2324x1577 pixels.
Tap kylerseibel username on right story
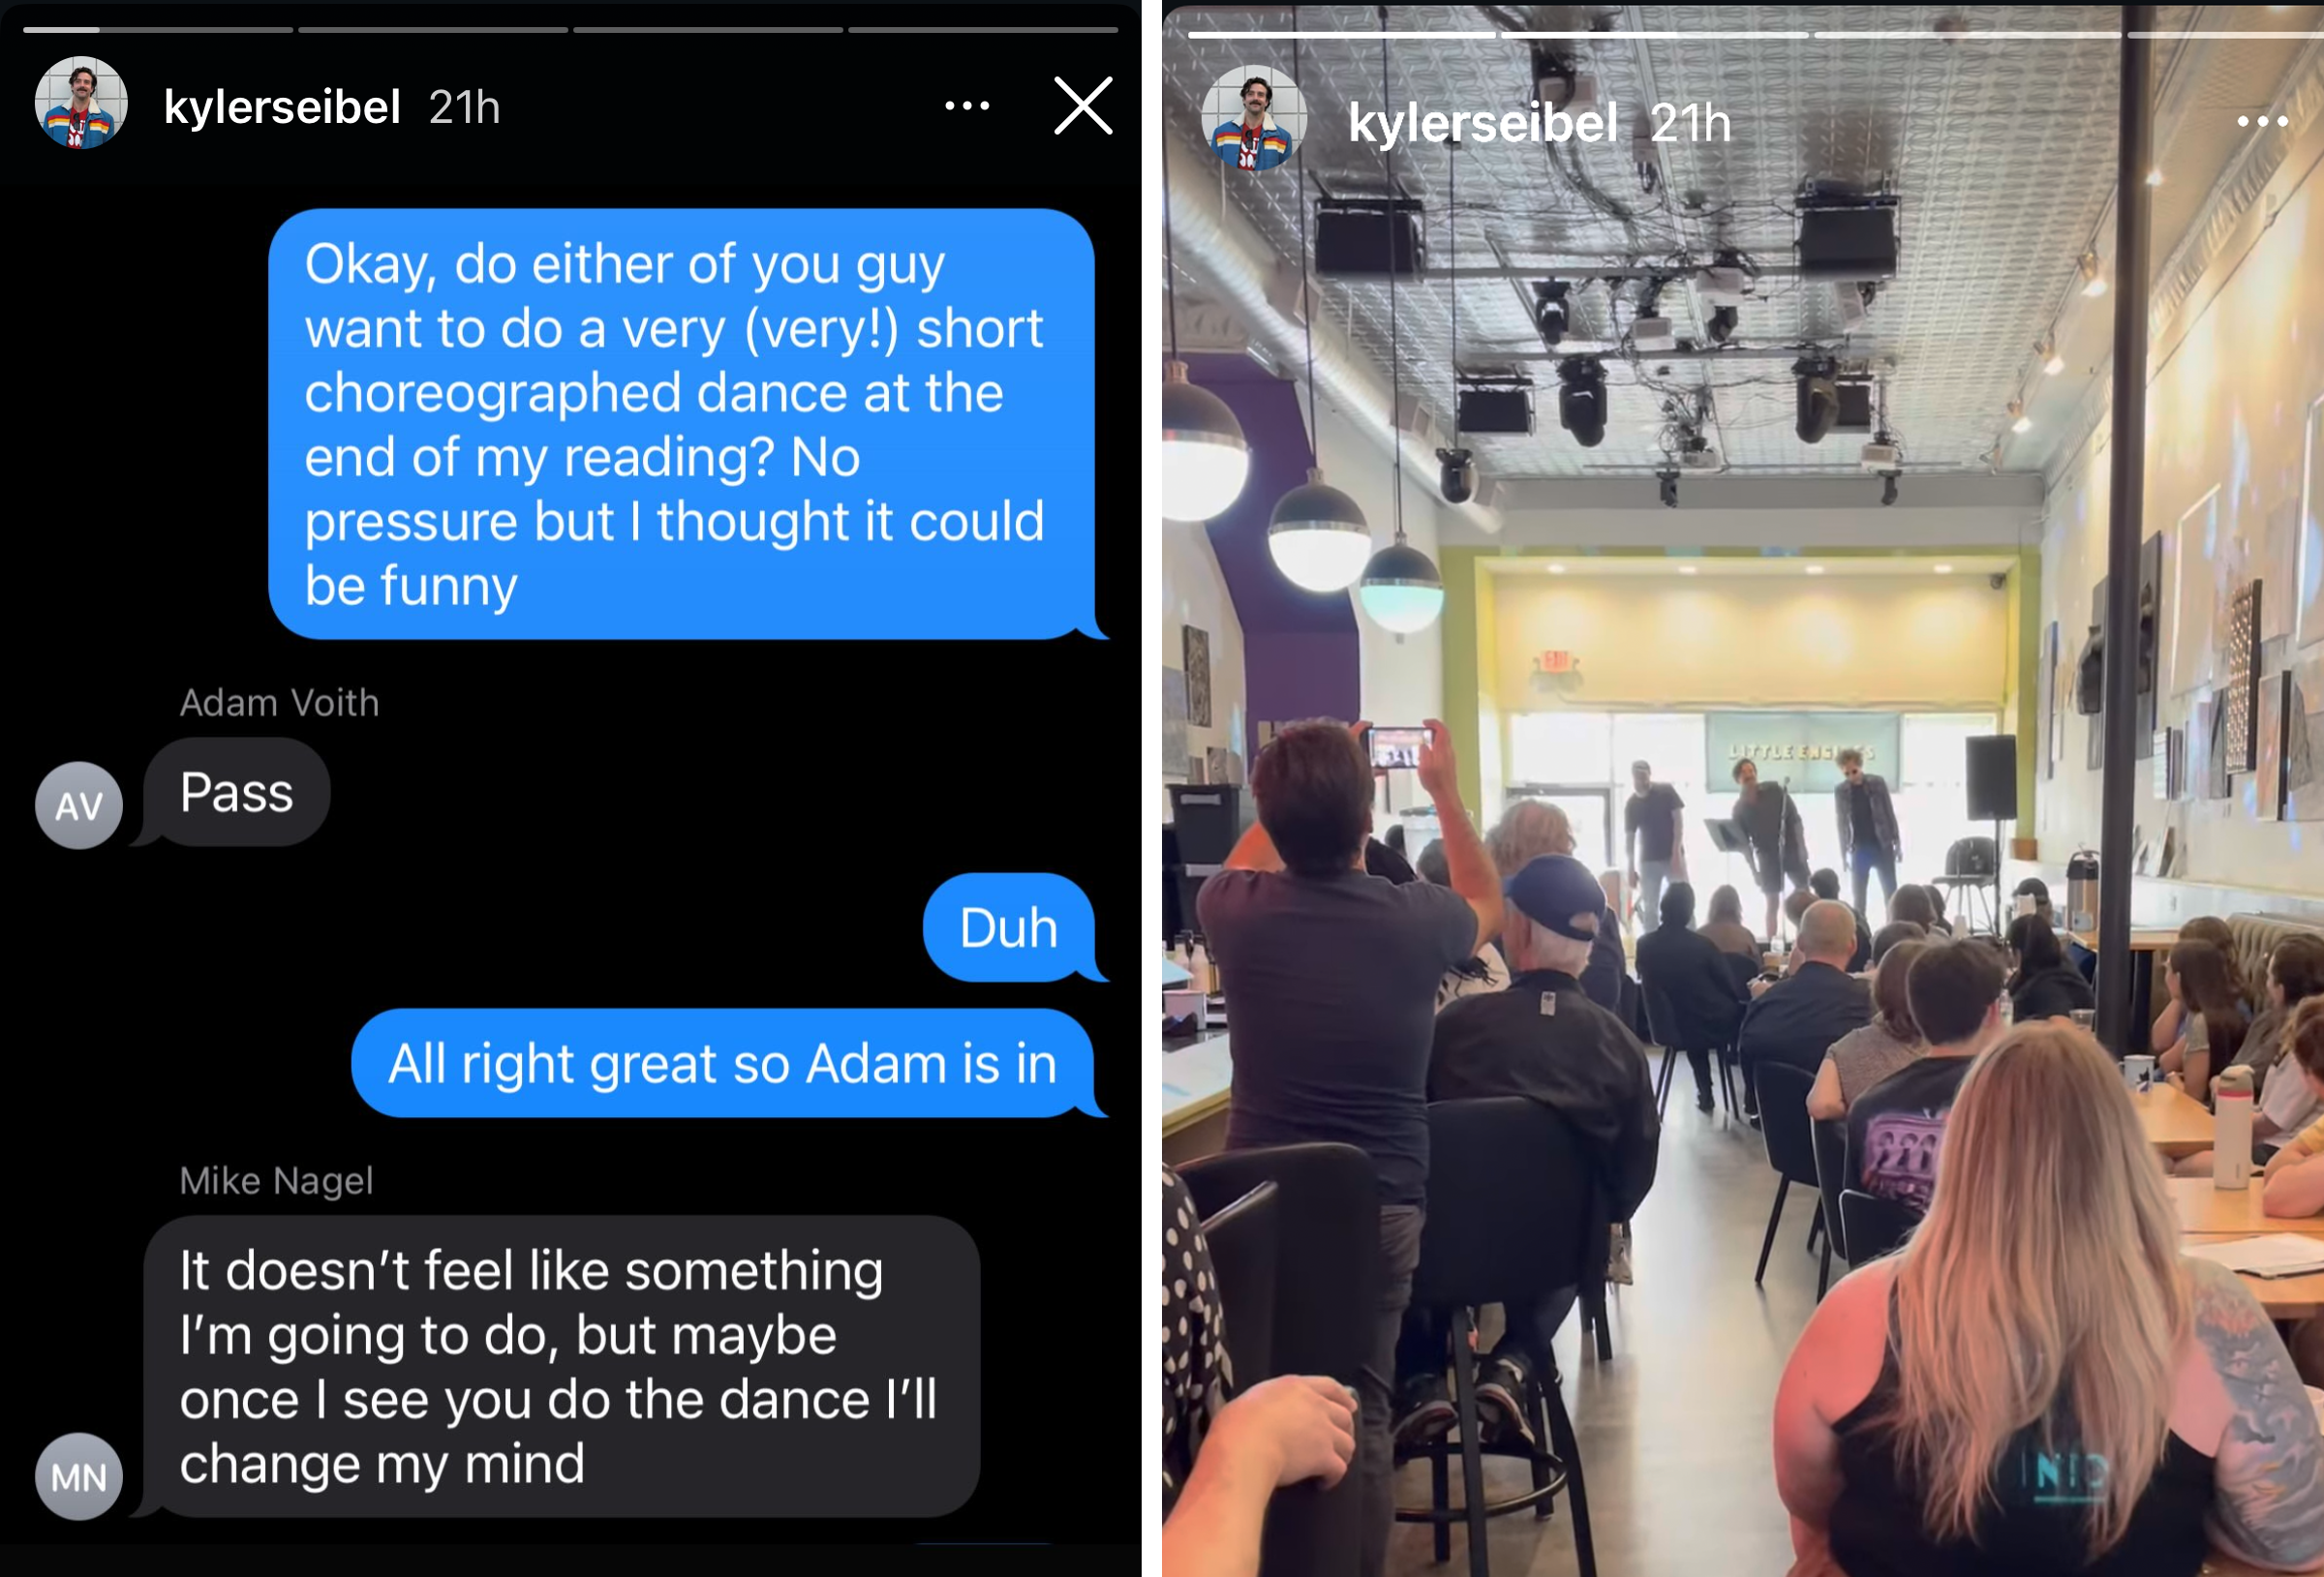point(1482,123)
